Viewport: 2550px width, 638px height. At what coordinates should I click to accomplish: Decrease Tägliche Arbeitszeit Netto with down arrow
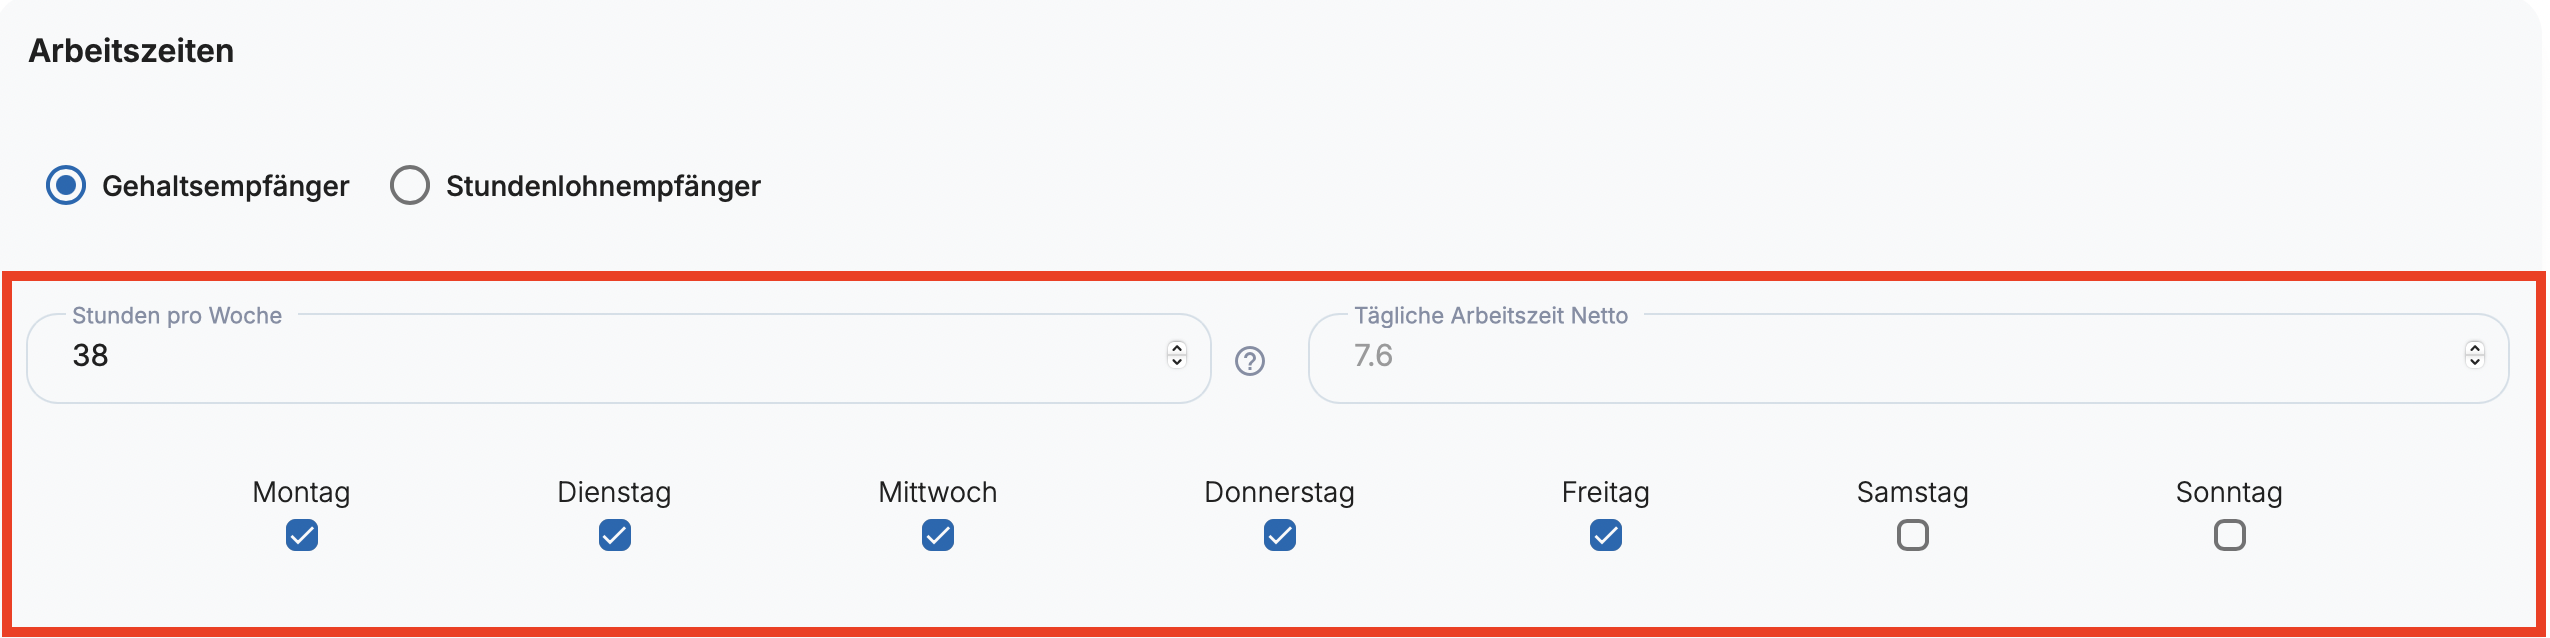tap(2474, 362)
